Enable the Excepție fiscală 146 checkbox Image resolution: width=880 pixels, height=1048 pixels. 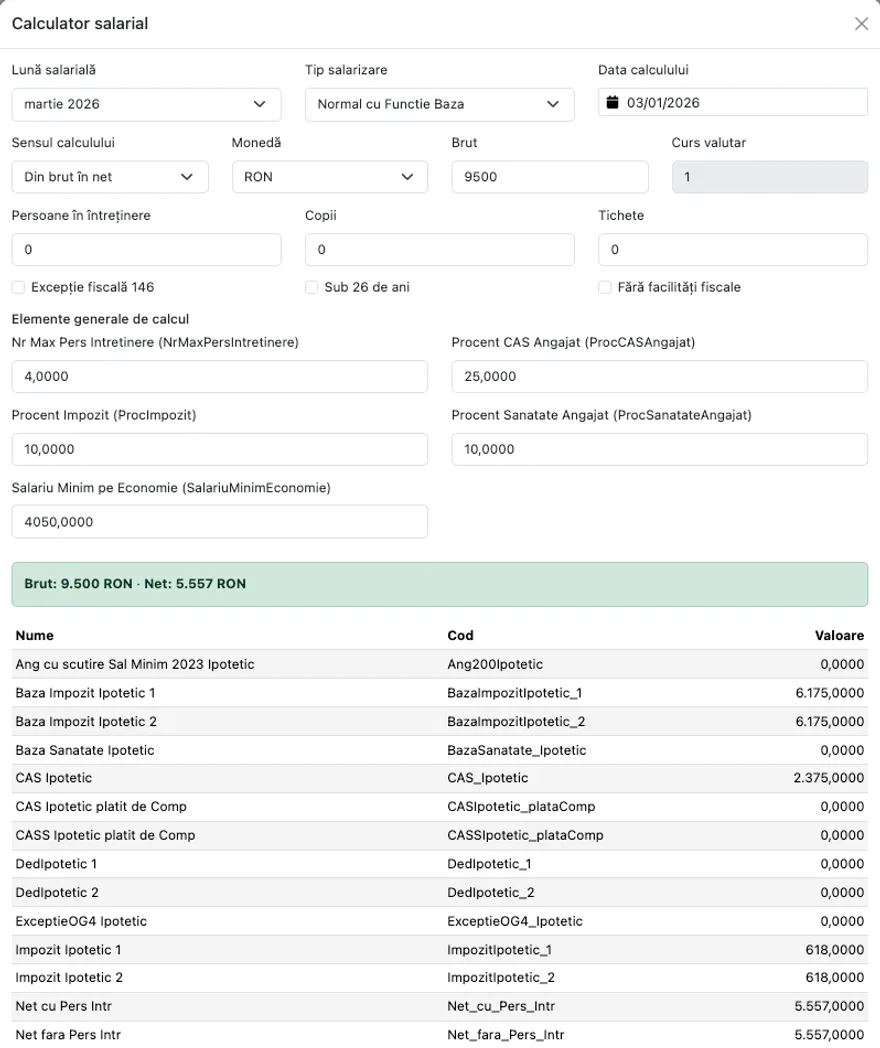coord(19,287)
